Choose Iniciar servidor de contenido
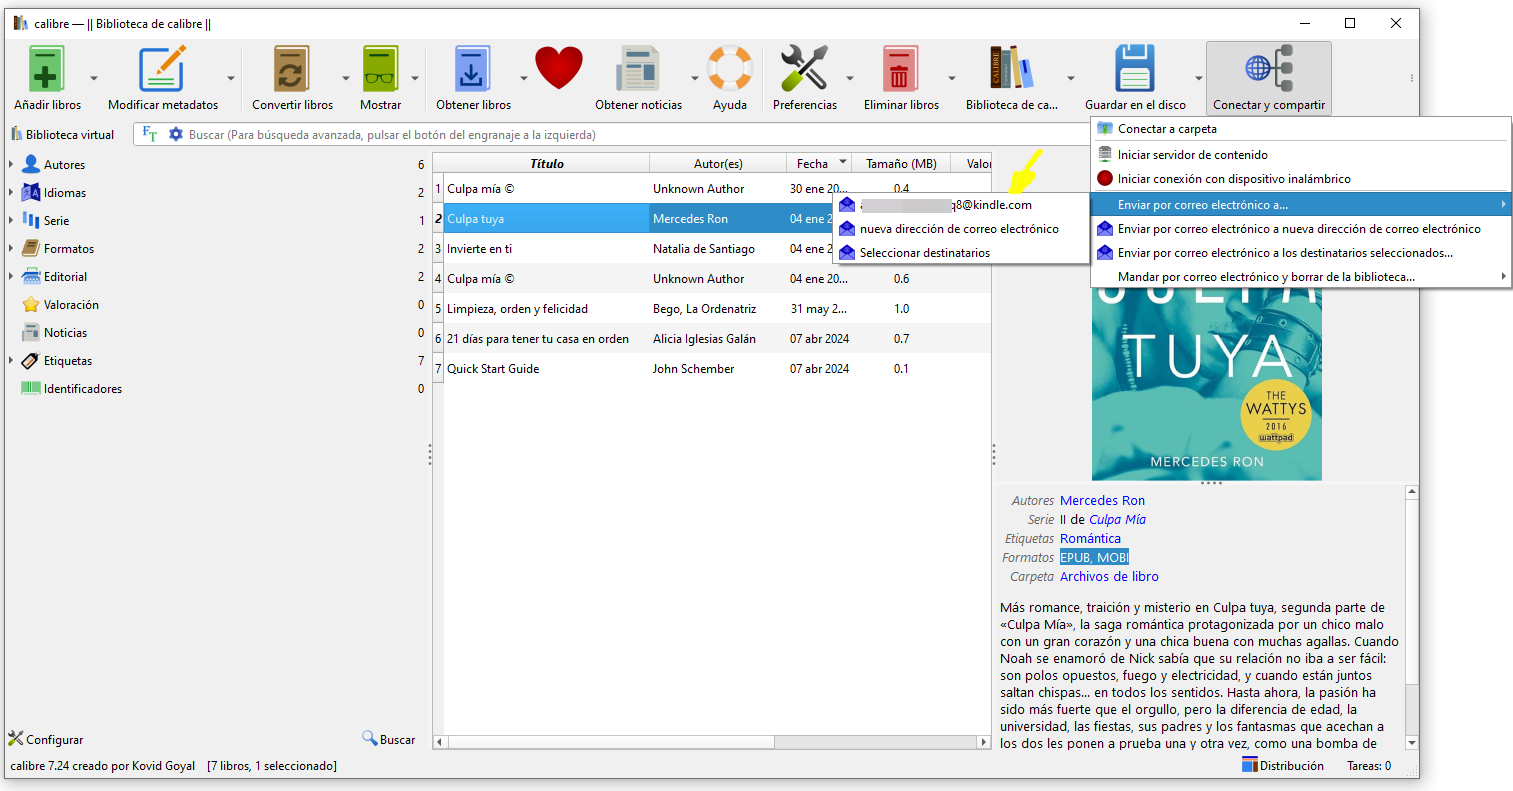Screen dimensions: 1513x791 1301,155
